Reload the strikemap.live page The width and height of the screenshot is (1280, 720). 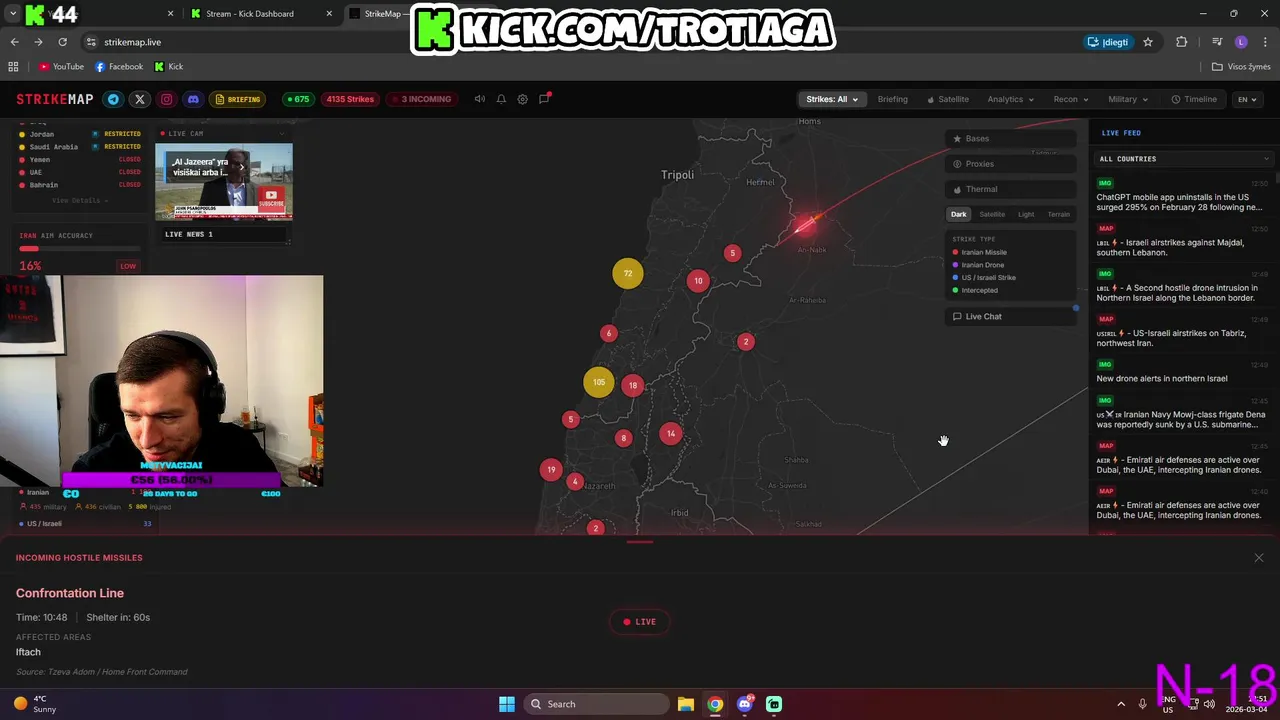pos(62,42)
